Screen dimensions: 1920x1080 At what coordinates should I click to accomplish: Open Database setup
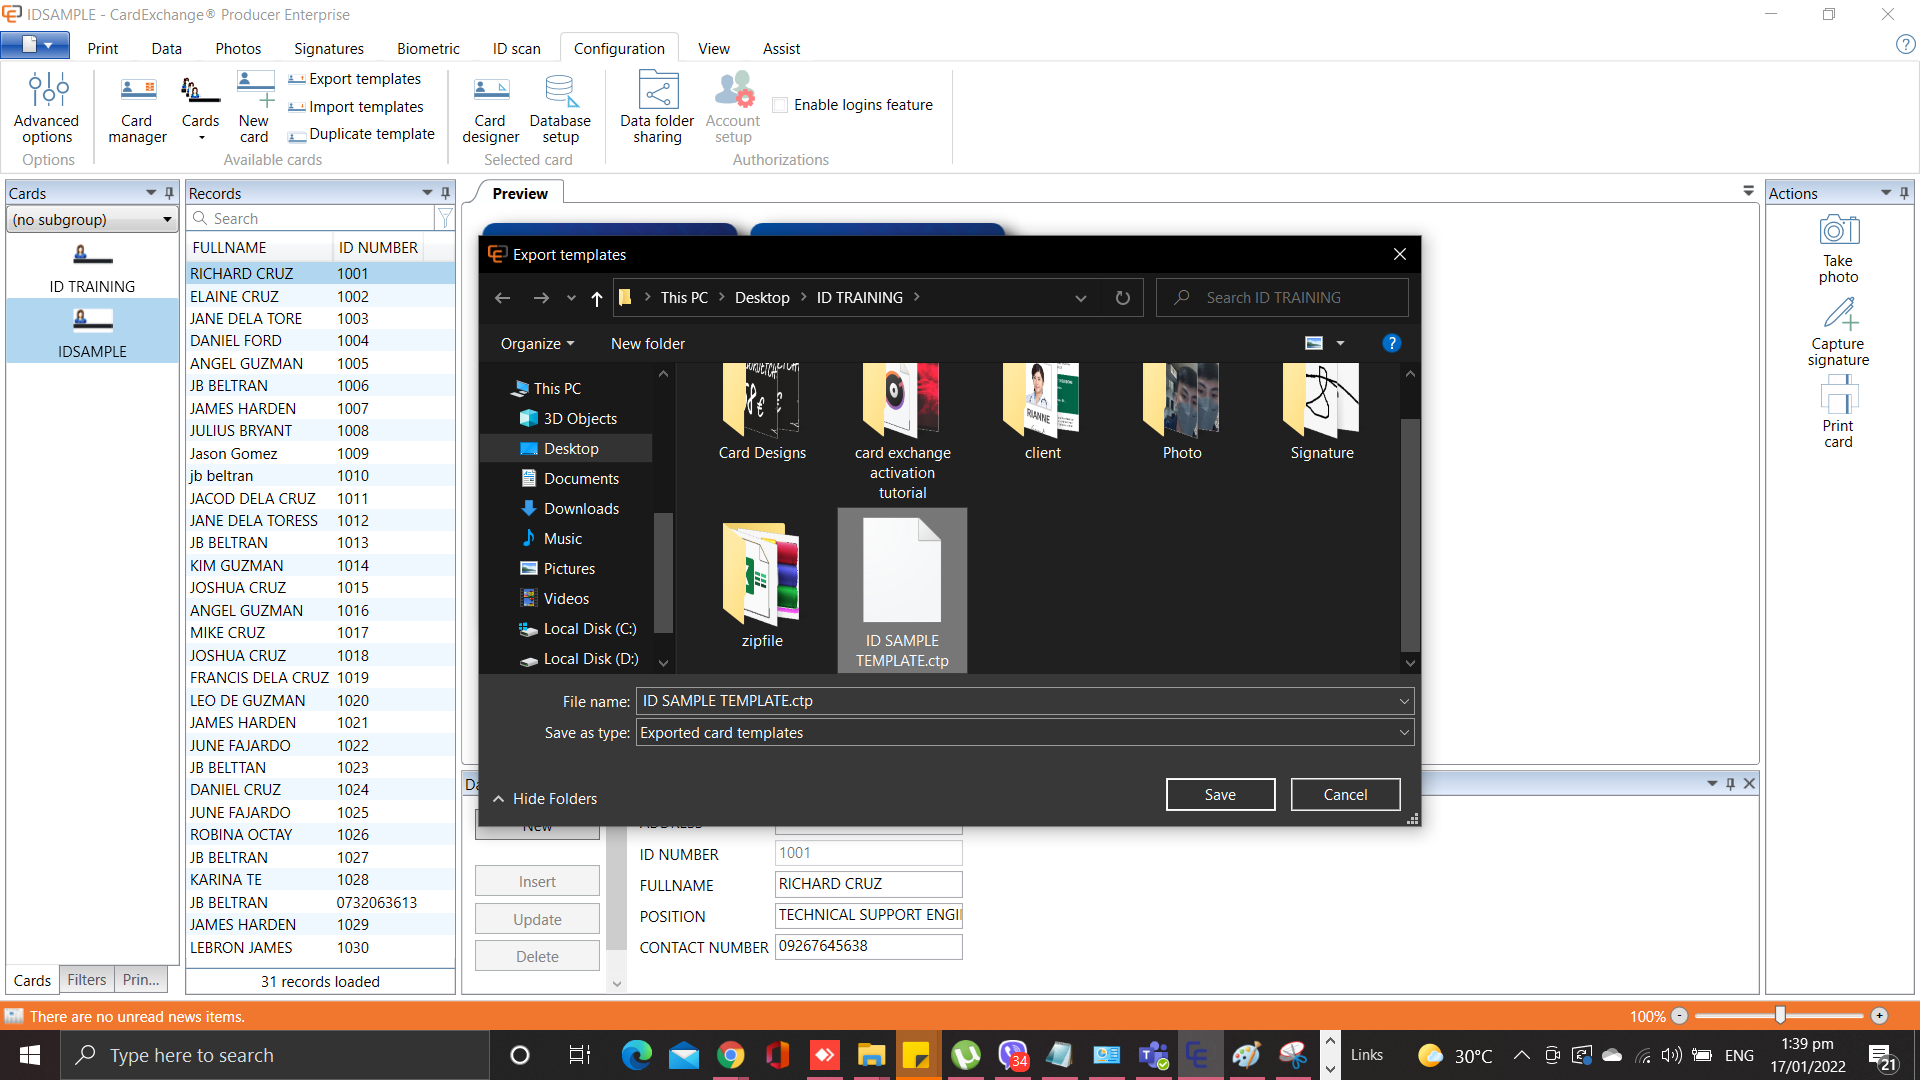pos(560,109)
